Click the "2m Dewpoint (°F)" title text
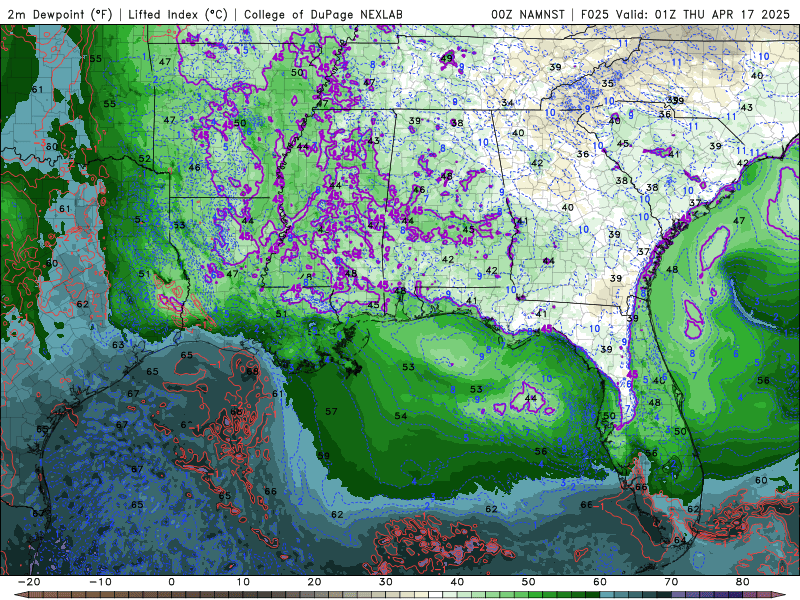Viewport: 800px width, 600px height. 60,15
